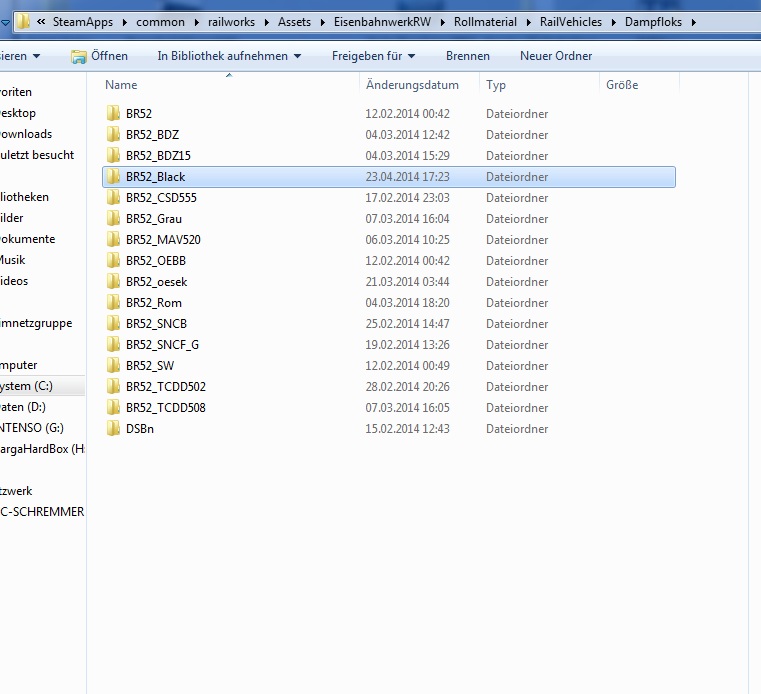Select Bilder in navigation pane
This screenshot has height=694, width=761.
click(12, 218)
